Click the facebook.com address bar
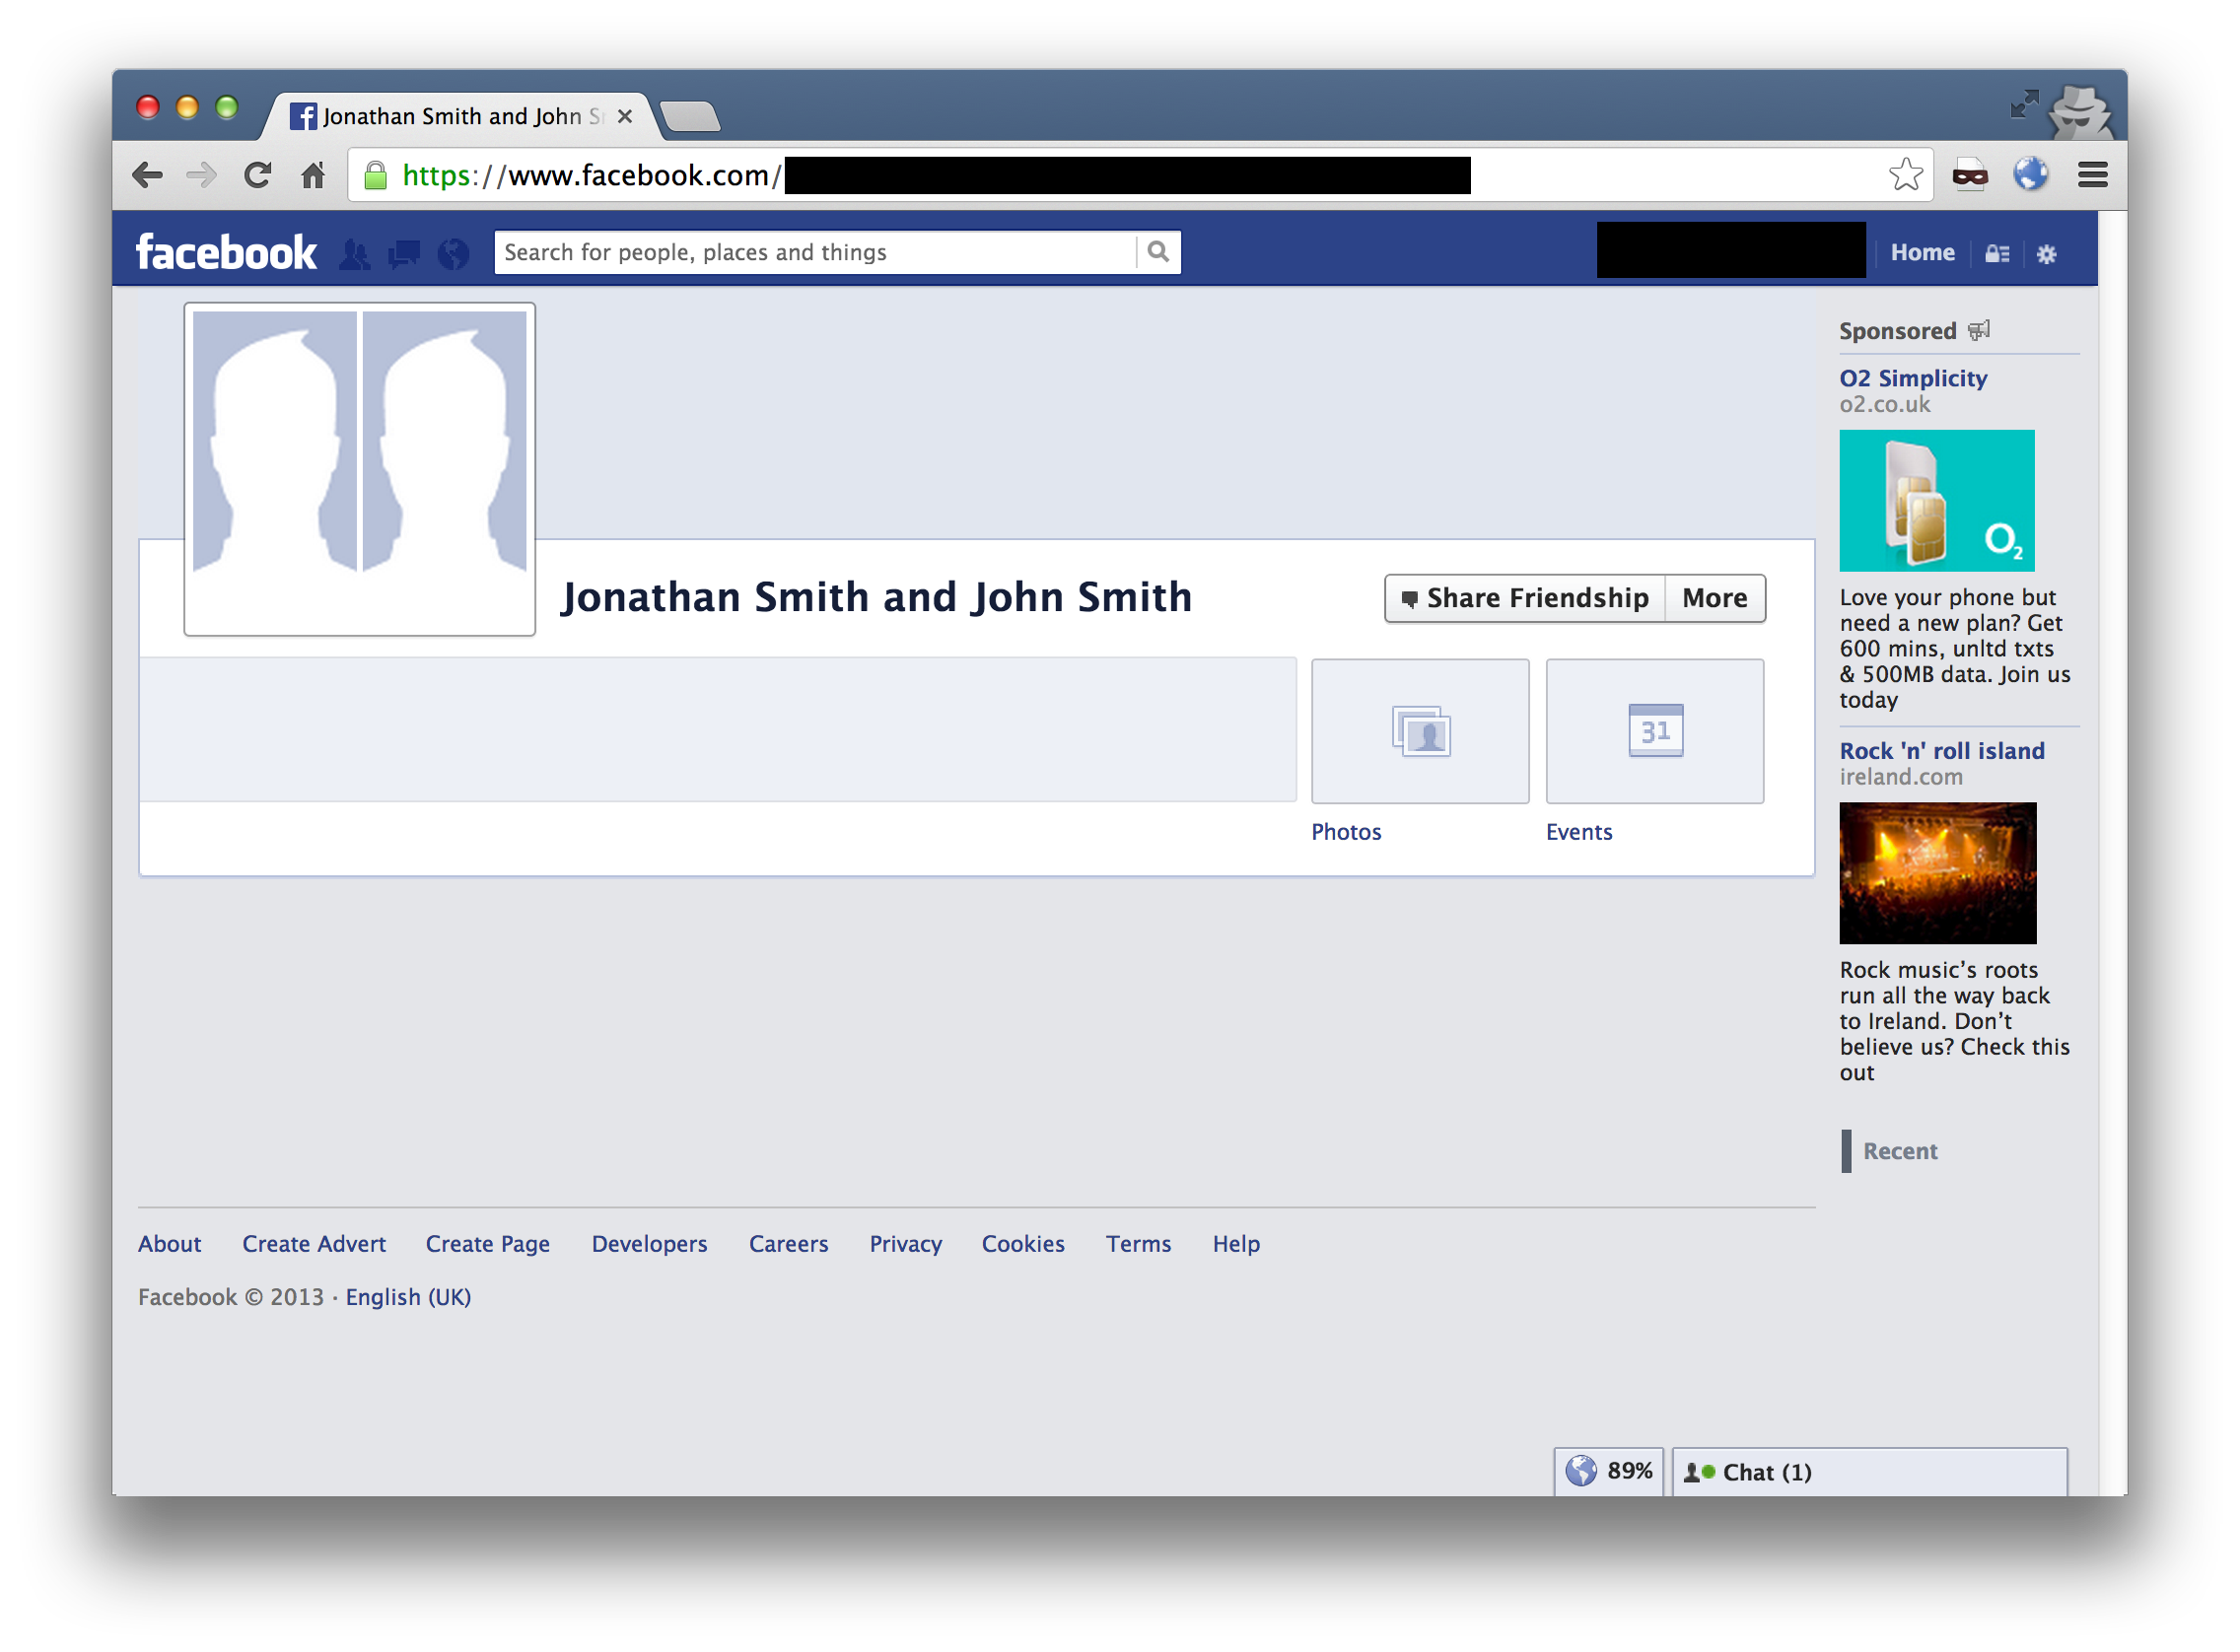 coord(1140,176)
